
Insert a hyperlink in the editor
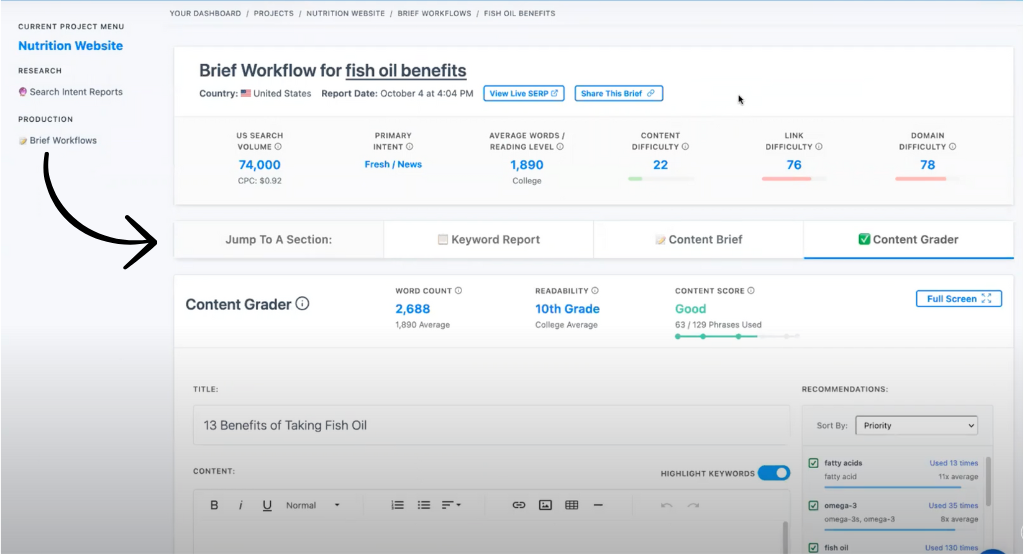tap(519, 505)
